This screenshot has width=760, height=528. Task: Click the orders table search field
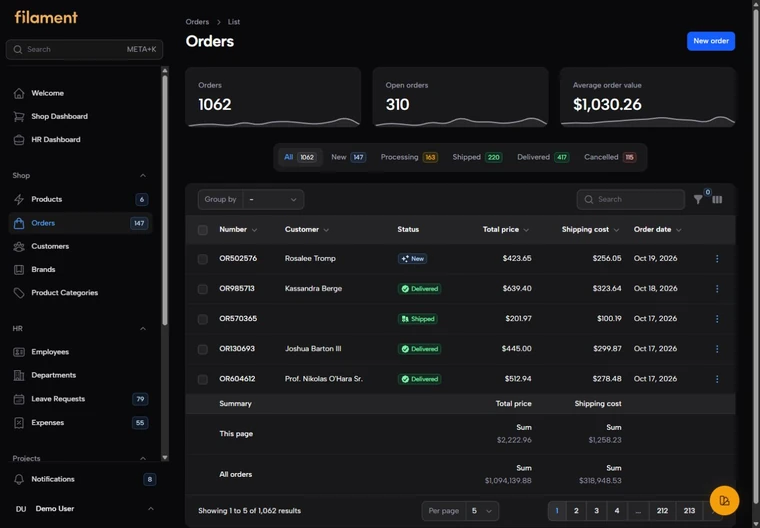631,199
